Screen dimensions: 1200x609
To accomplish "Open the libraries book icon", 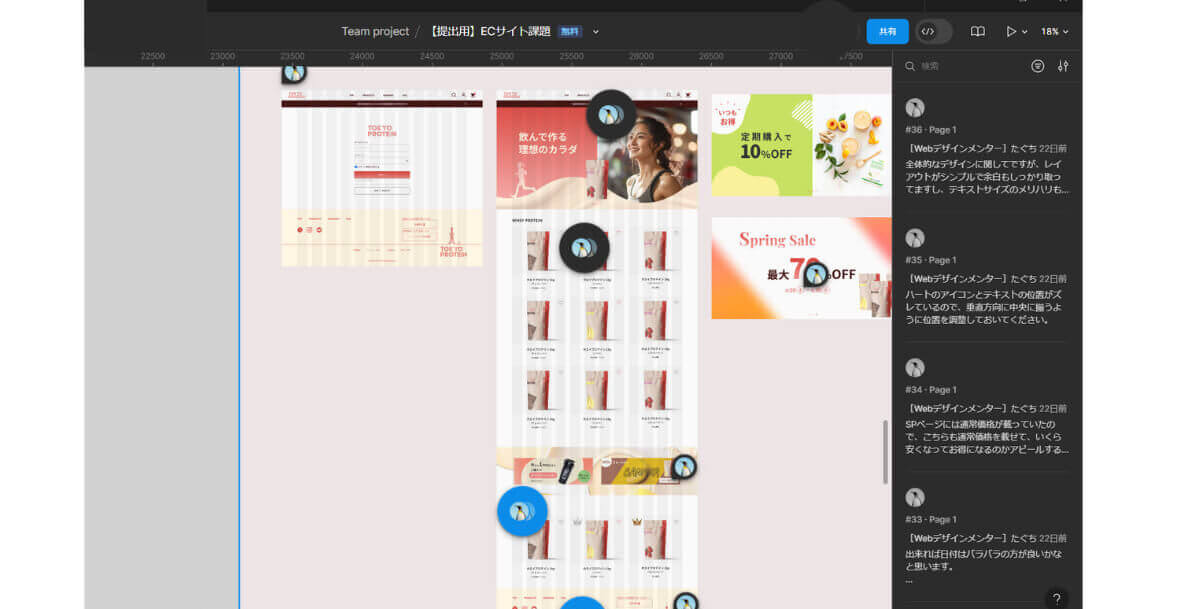I will point(978,31).
